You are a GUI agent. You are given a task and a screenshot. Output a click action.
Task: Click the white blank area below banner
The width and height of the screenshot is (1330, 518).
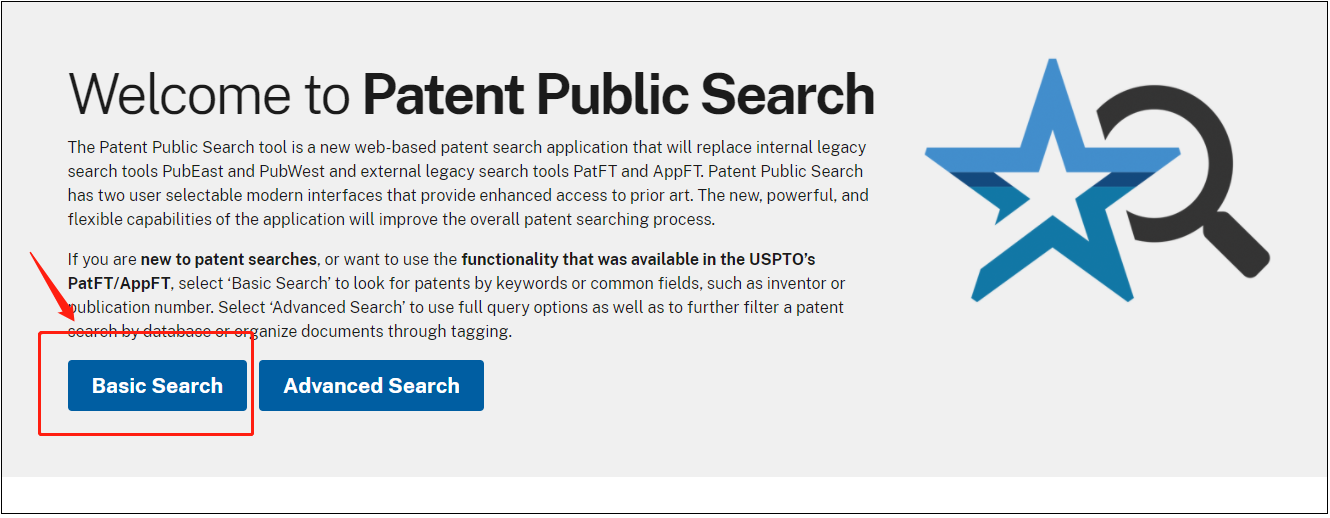click(x=665, y=495)
